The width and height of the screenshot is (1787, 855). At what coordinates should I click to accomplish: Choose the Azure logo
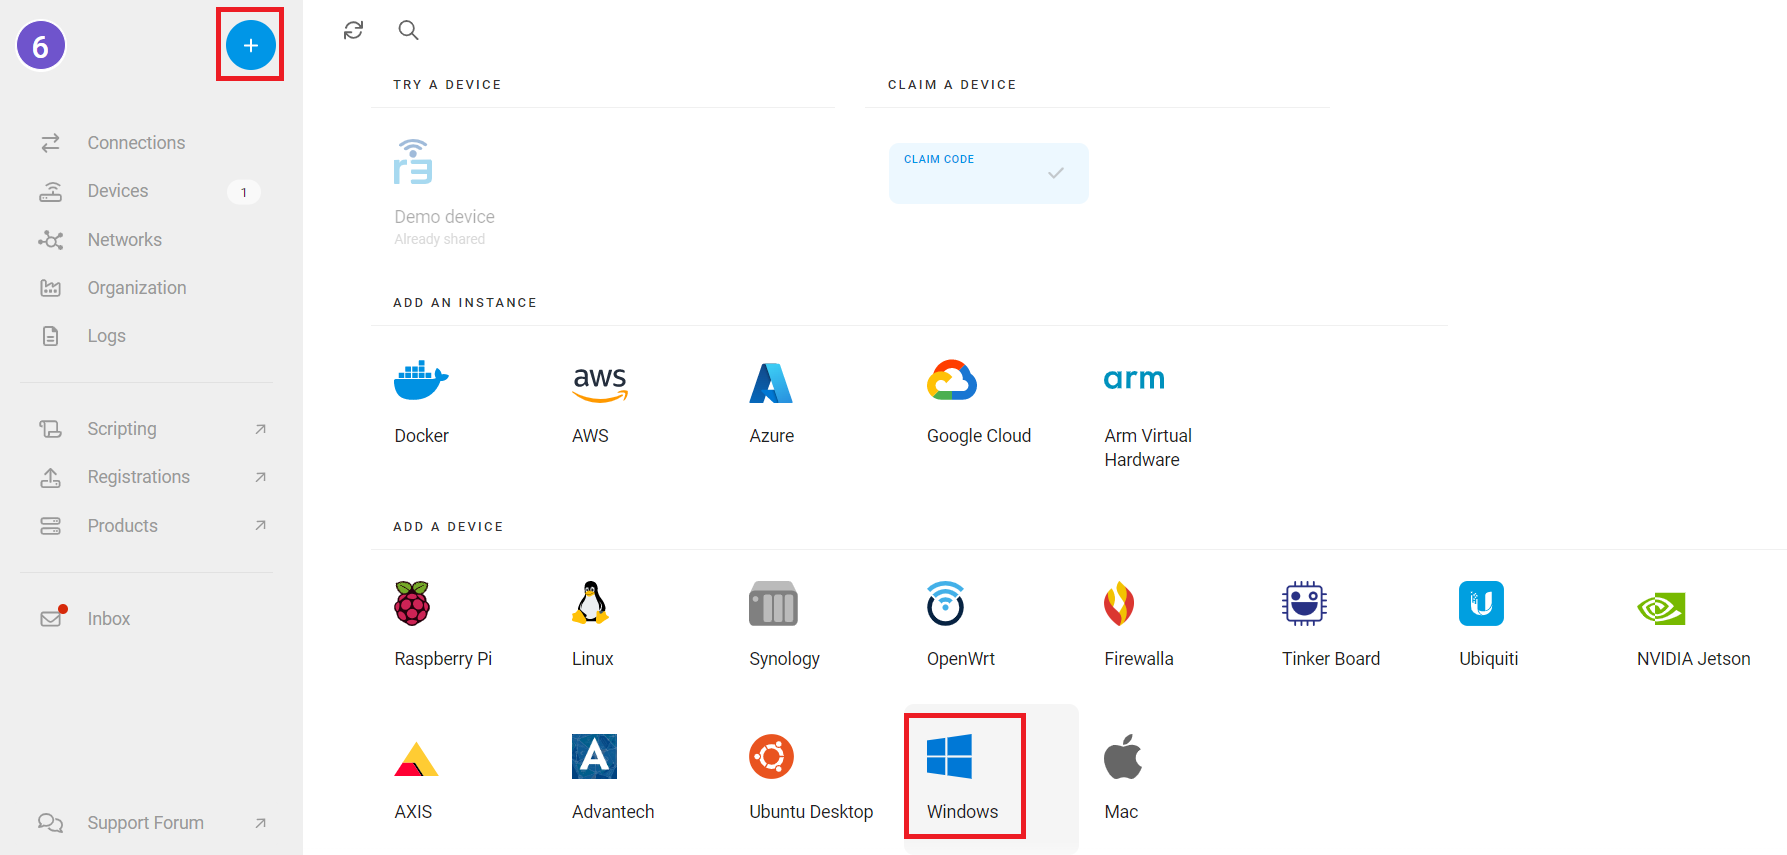tap(771, 382)
